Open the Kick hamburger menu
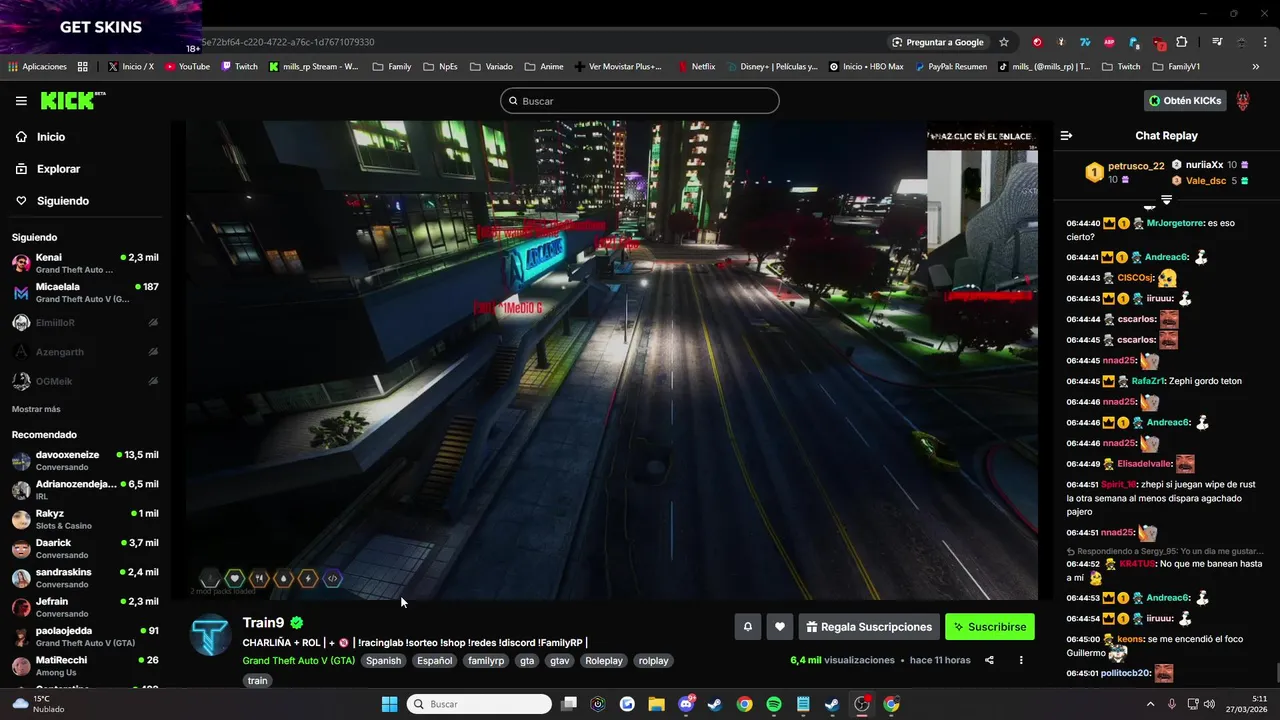Viewport: 1280px width, 720px height. point(21,101)
